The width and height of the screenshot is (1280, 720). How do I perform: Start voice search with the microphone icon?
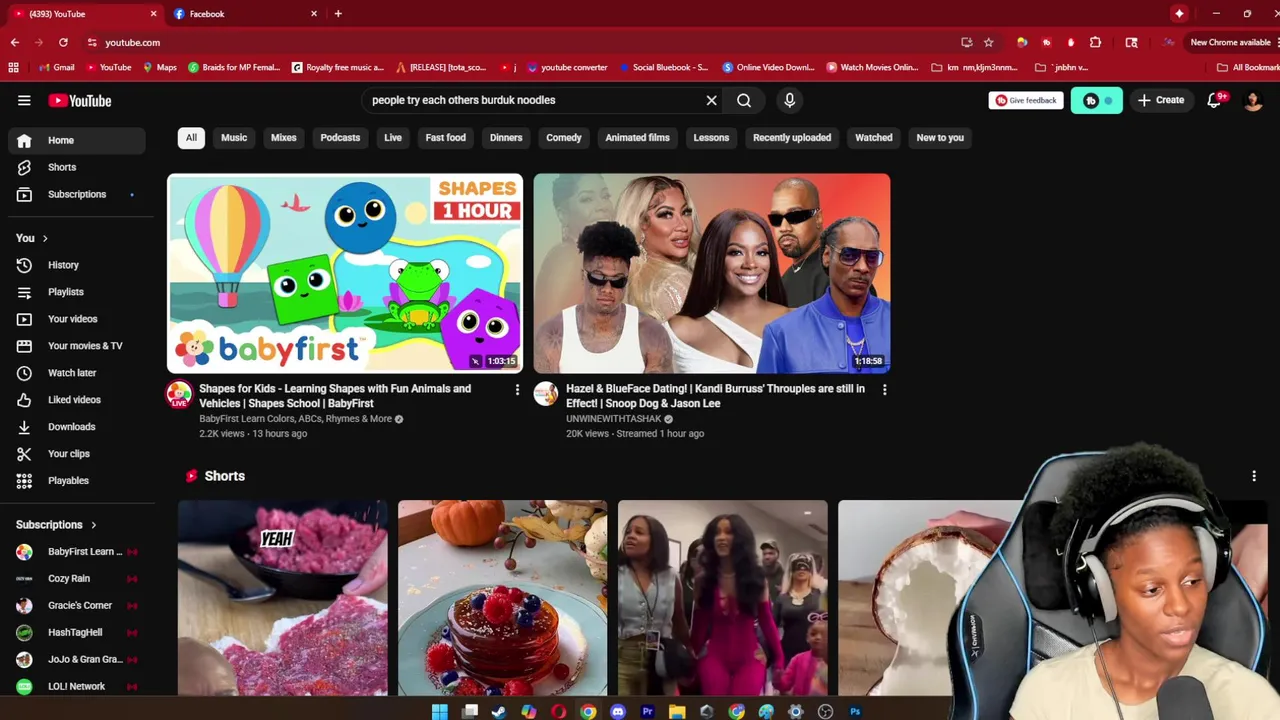coord(789,100)
